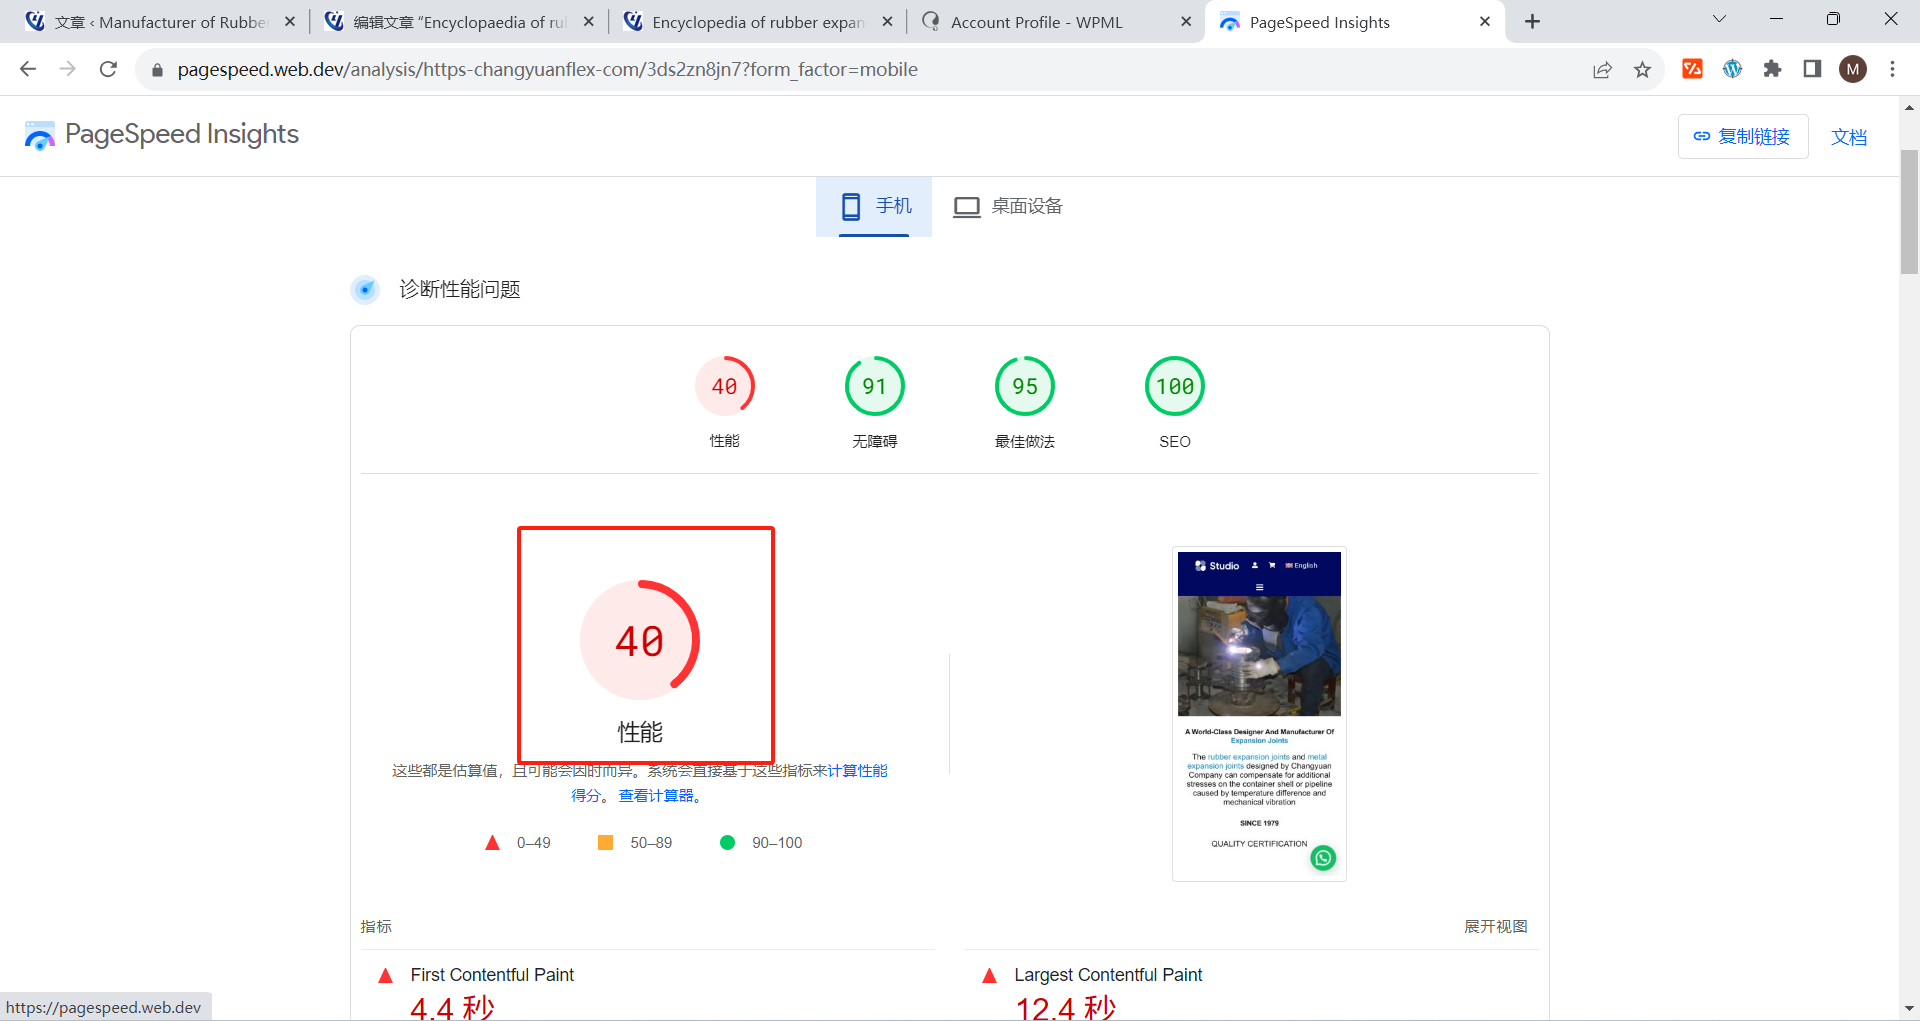Viewport: 1920px width, 1021px height.
Task: Select the 手机 mobile tab
Action: pyautogui.click(x=874, y=207)
